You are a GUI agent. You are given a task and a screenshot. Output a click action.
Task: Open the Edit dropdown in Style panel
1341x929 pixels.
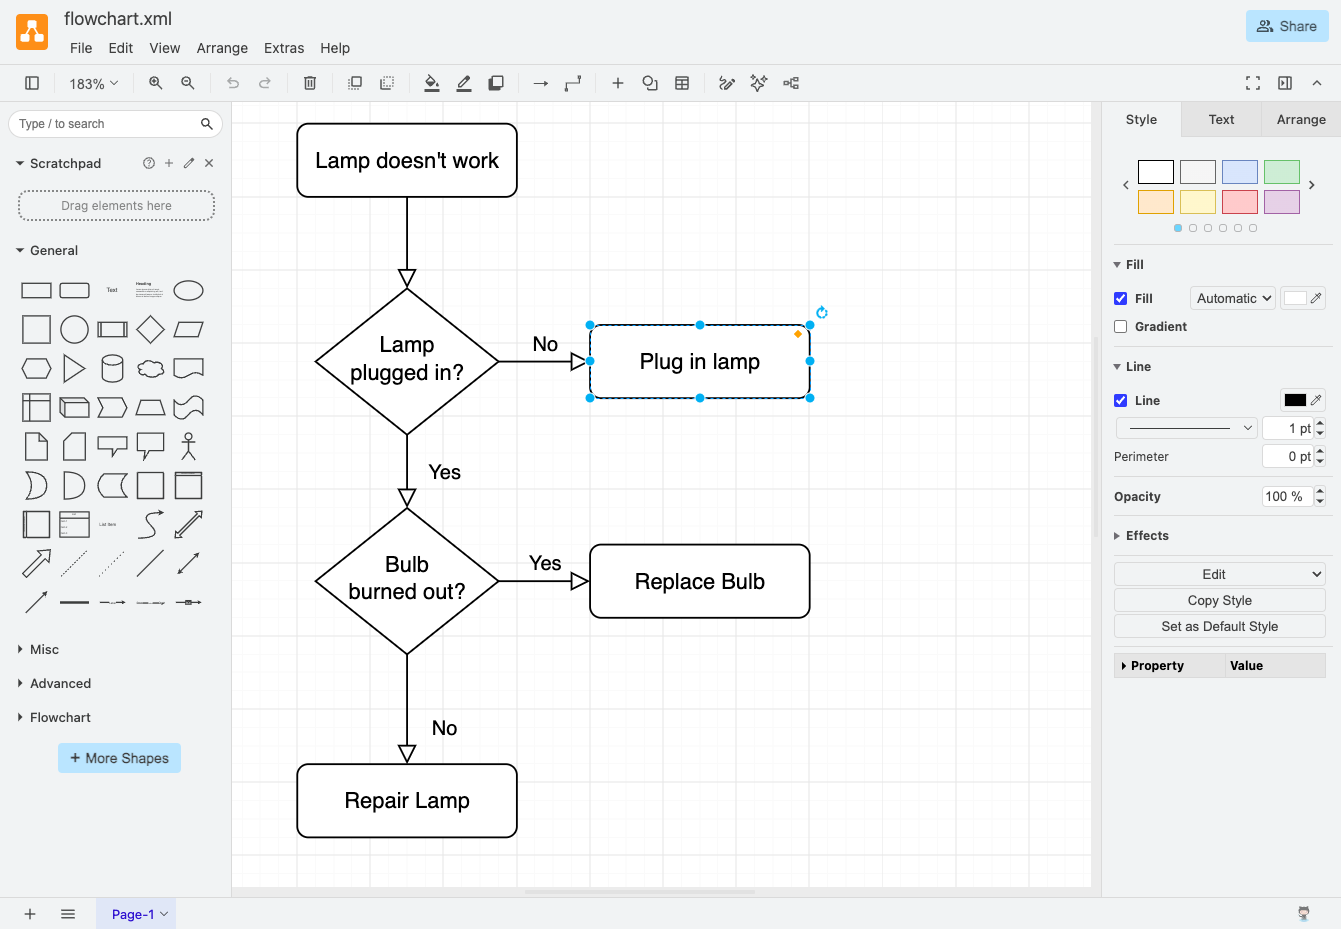[x=1220, y=574]
